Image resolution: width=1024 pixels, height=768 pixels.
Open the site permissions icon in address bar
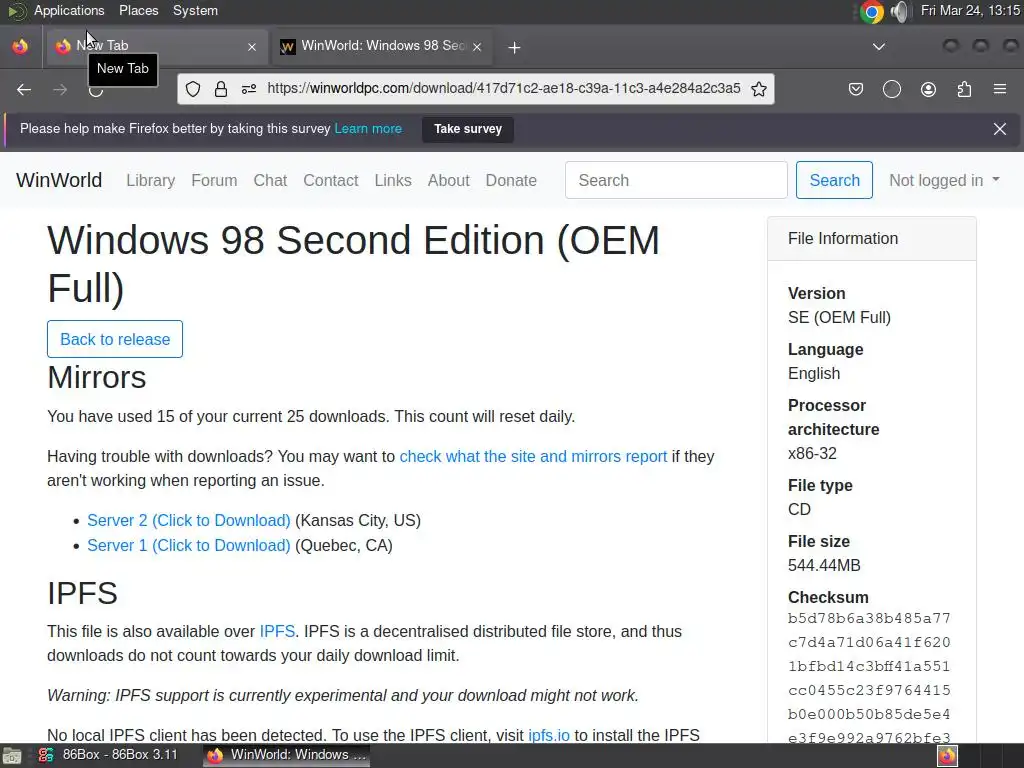coord(249,89)
